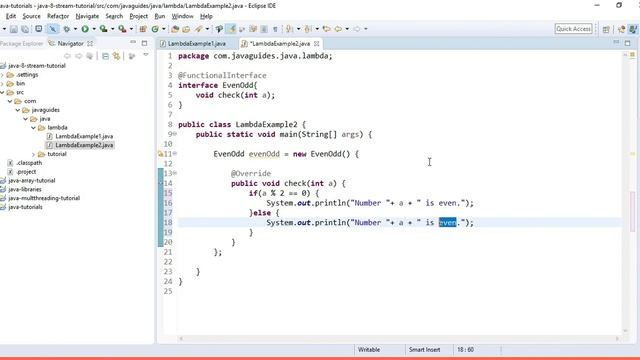This screenshot has height=360, width=640.
Task: Maximize the editor area
Action: [628, 43]
